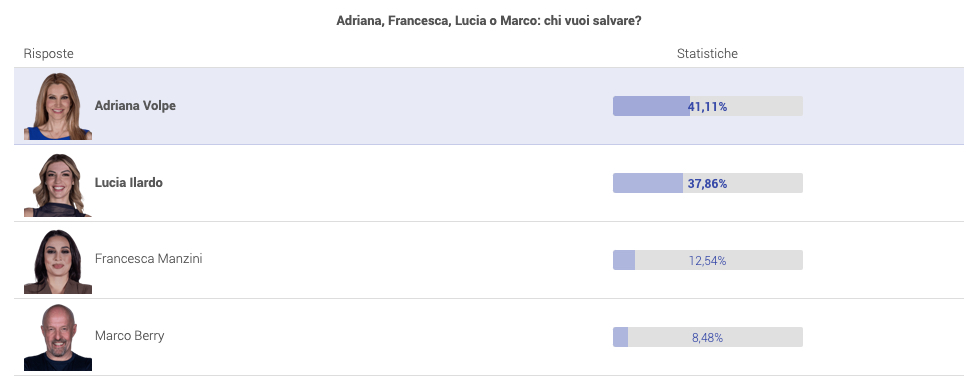Click the 8,48% progress bar
This screenshot has width=975, height=382.
click(708, 337)
